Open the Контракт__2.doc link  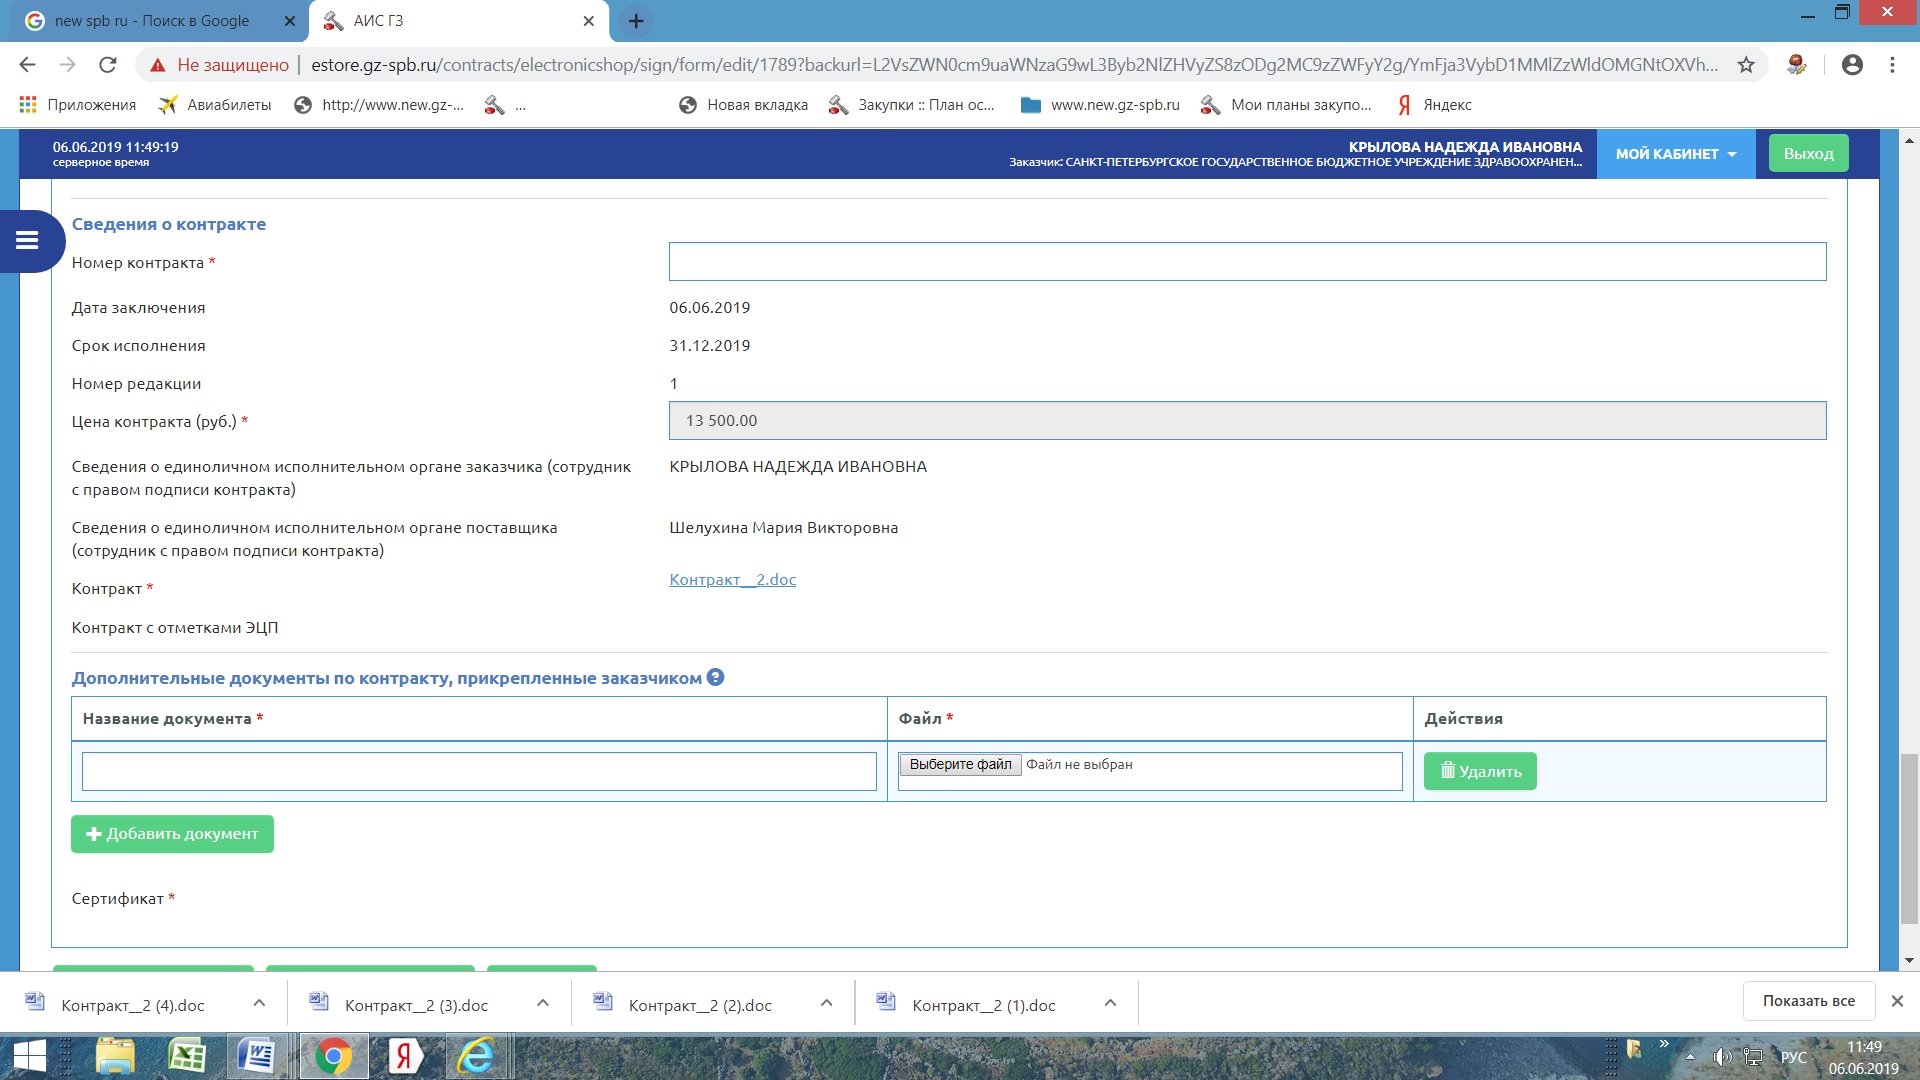732,580
